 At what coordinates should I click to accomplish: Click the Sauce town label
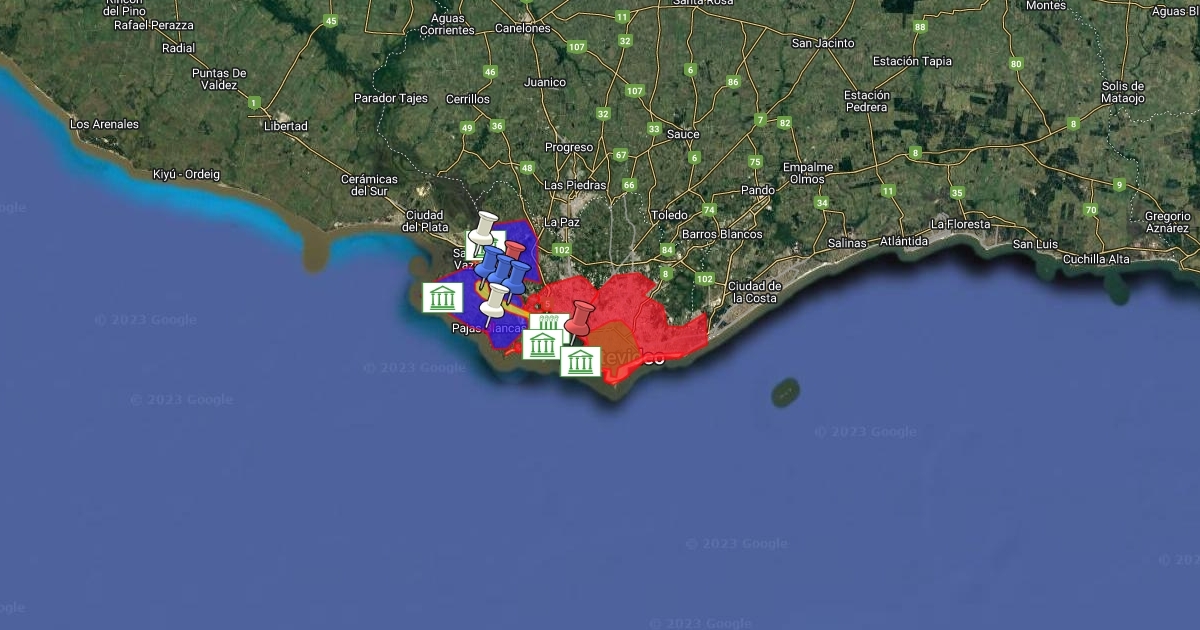(x=683, y=133)
